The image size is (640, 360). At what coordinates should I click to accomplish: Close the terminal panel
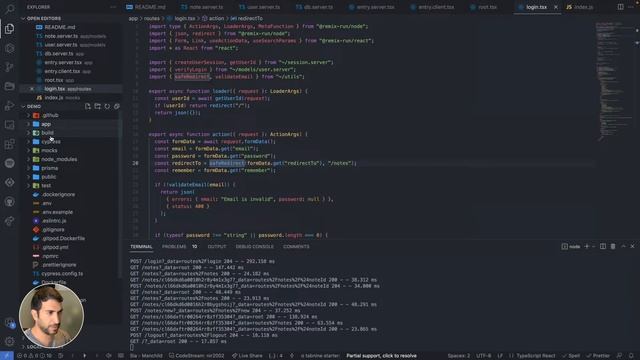pyautogui.click(x=632, y=246)
